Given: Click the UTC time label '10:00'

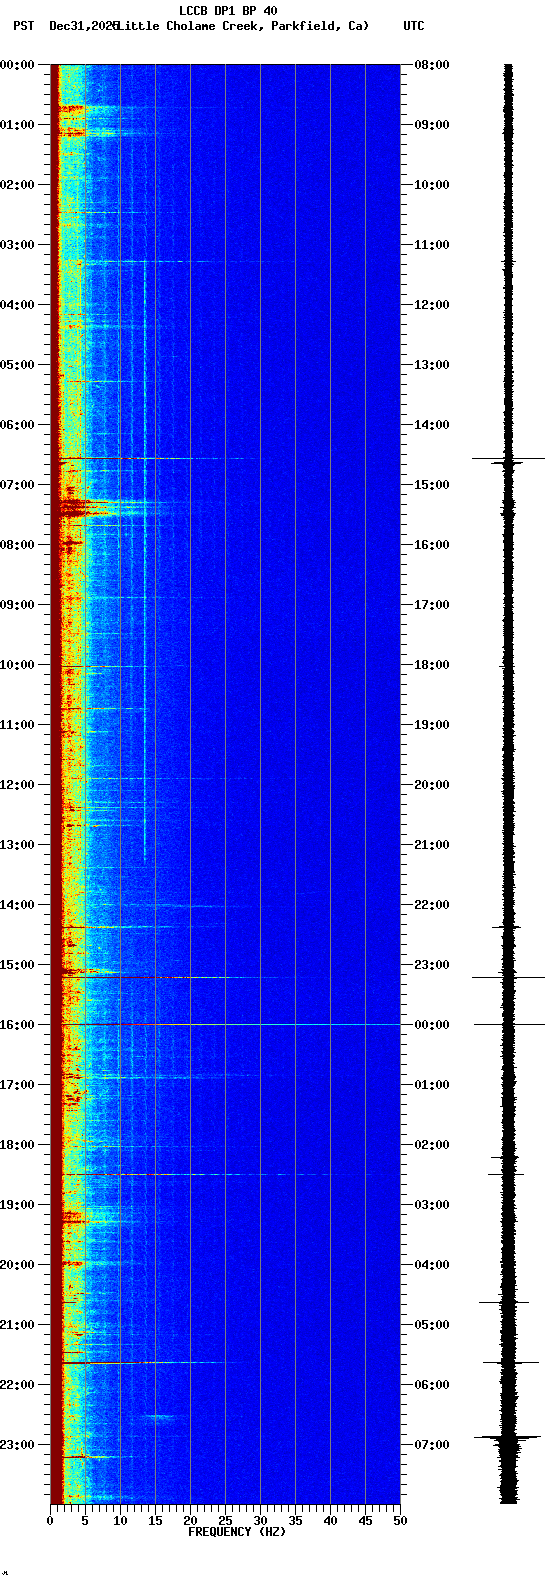Looking at the screenshot, I should coord(432,185).
